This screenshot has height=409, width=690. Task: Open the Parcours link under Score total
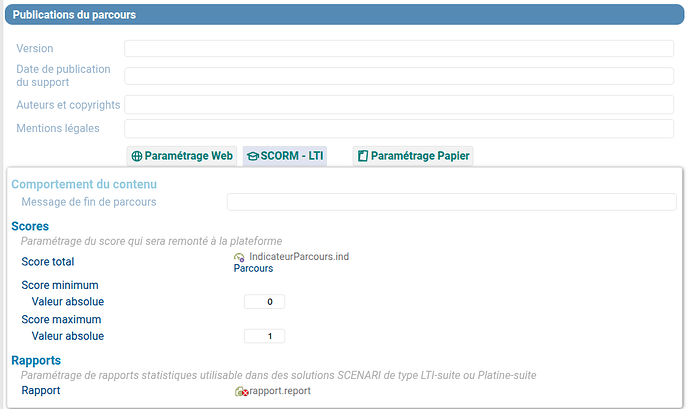pyautogui.click(x=253, y=269)
